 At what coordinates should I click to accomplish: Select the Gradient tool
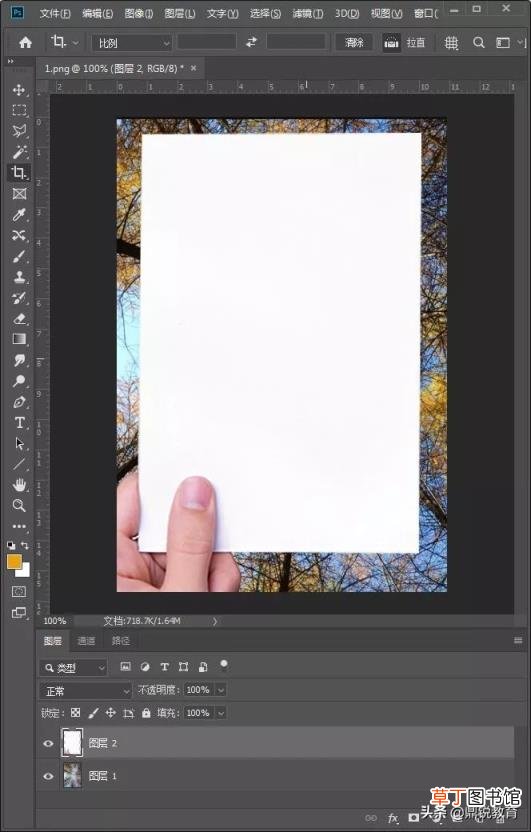pyautogui.click(x=19, y=339)
